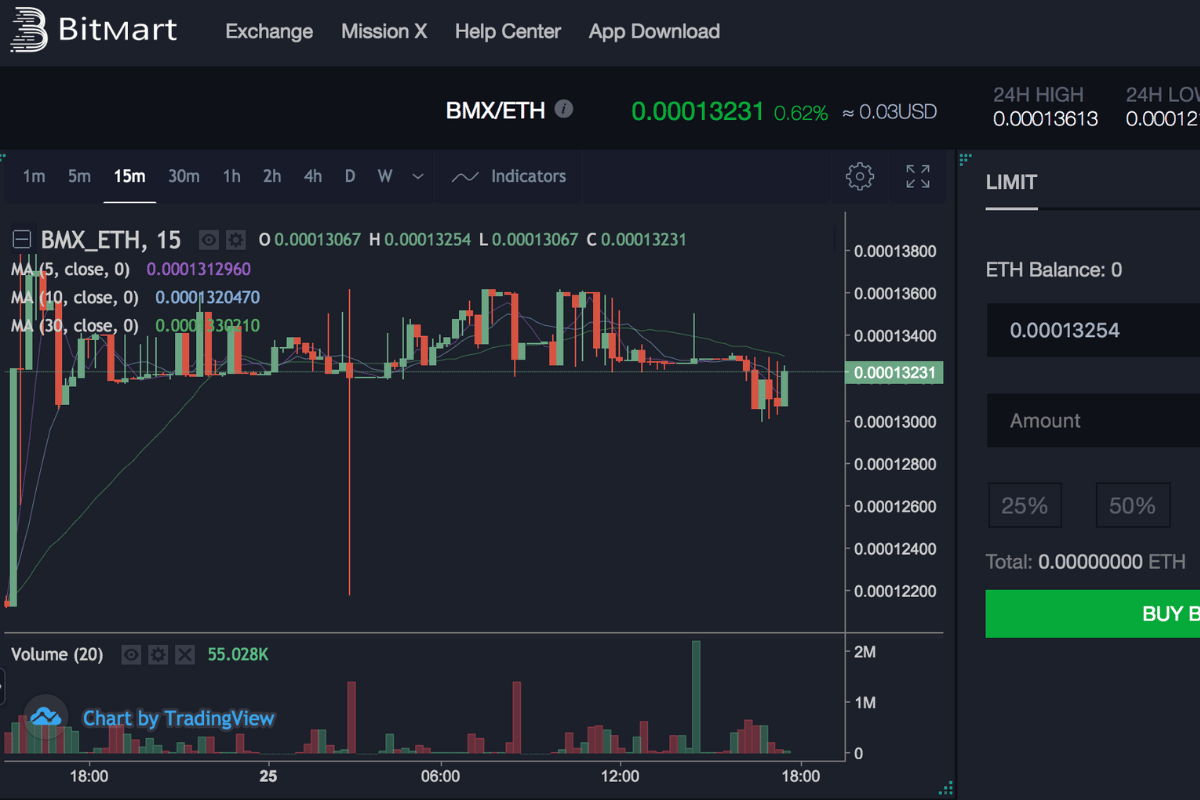Image resolution: width=1200 pixels, height=800 pixels.
Task: Select the D daily interval
Action: point(350,176)
